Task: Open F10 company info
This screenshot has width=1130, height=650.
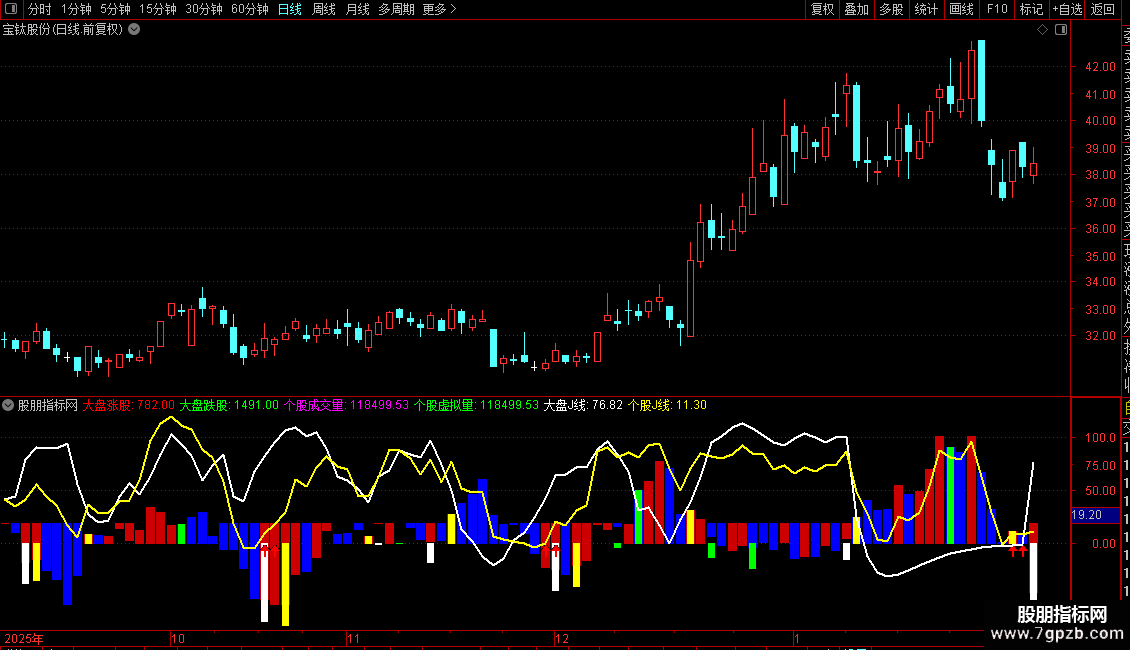Action: pyautogui.click(x=997, y=9)
